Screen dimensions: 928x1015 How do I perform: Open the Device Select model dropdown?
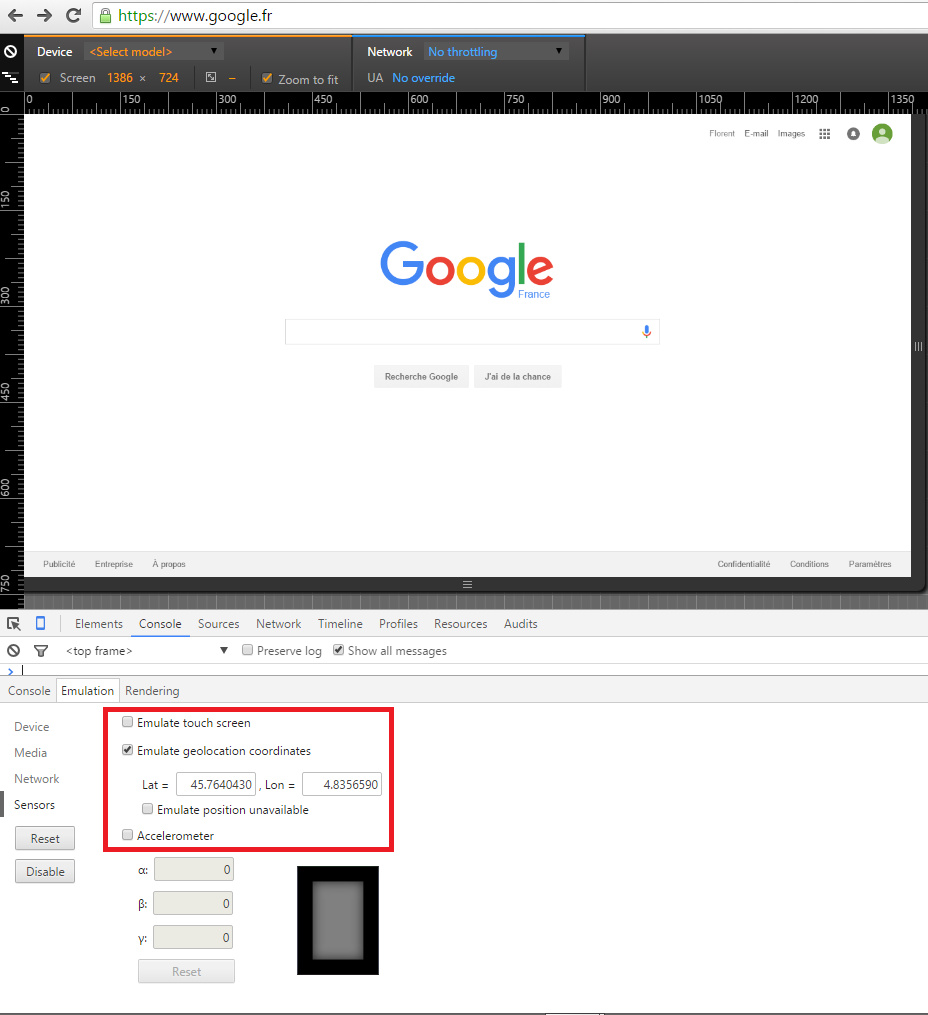[154, 52]
